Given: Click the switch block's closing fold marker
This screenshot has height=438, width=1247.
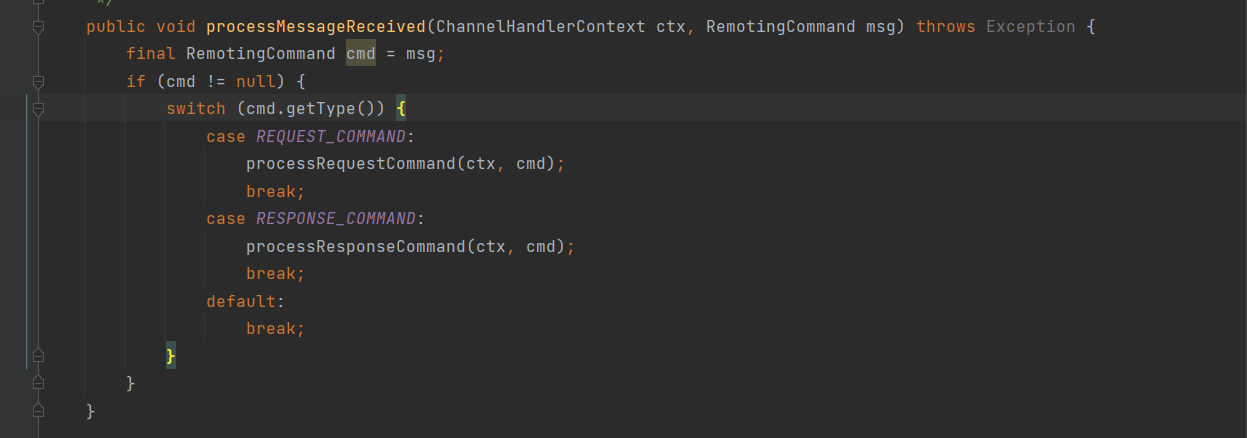Looking at the screenshot, I should click(x=38, y=356).
